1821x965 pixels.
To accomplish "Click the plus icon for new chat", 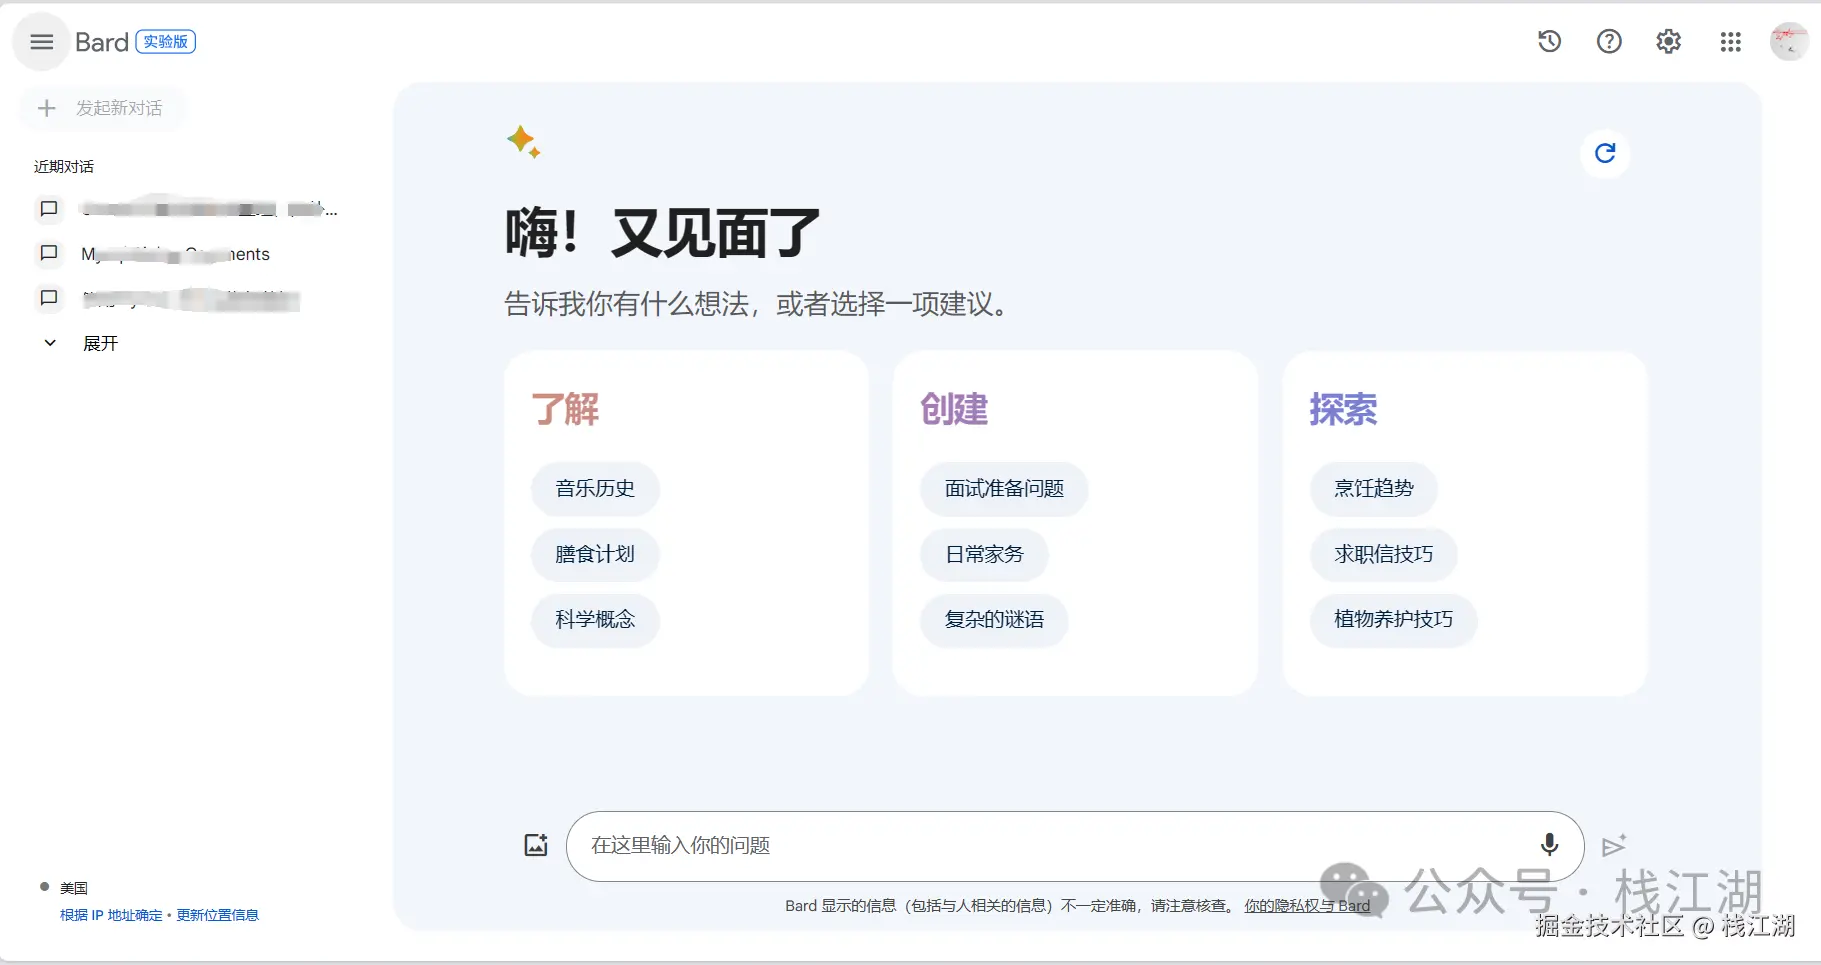I will click(46, 108).
